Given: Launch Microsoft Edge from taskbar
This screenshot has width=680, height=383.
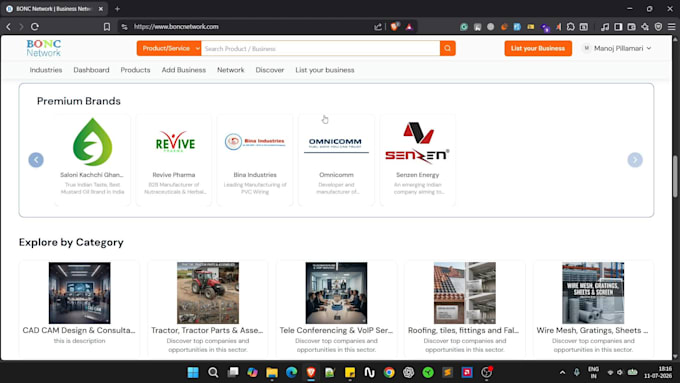Looking at the screenshot, I should (291, 372).
